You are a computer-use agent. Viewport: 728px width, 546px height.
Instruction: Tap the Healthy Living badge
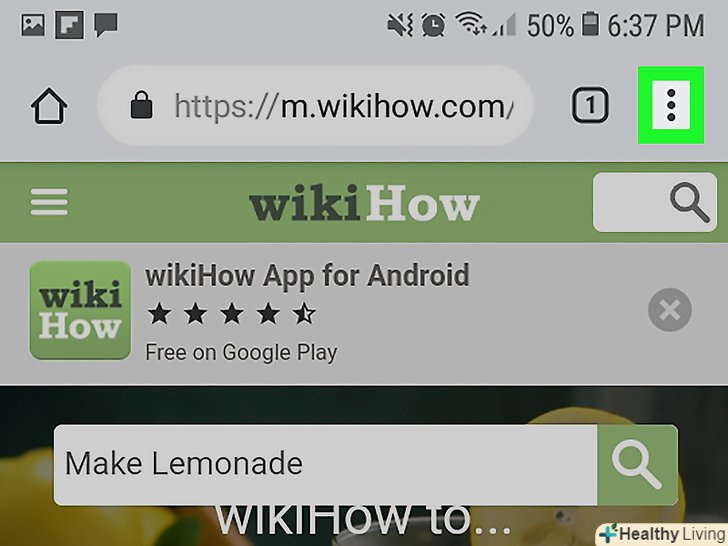(663, 534)
